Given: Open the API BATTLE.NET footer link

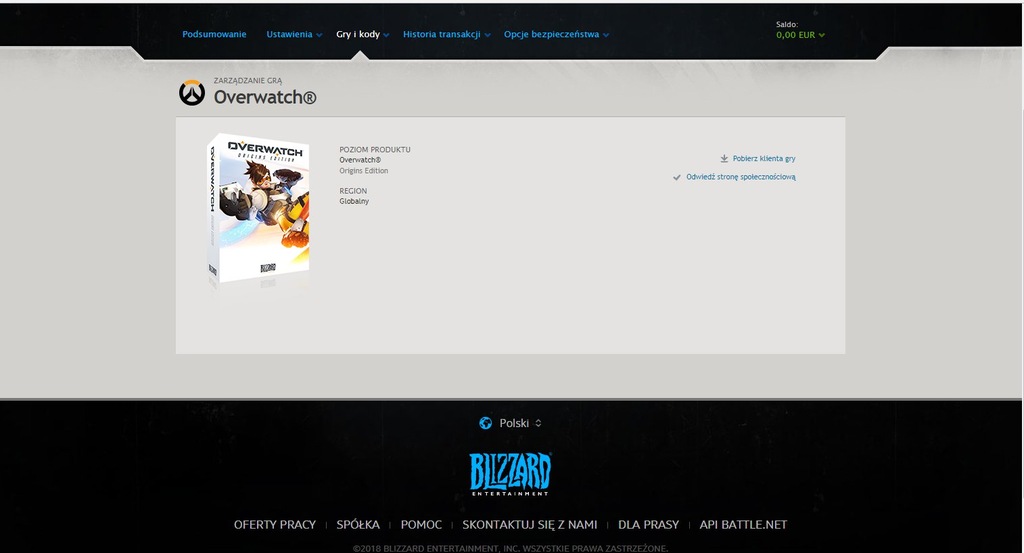Looking at the screenshot, I should click(x=743, y=524).
